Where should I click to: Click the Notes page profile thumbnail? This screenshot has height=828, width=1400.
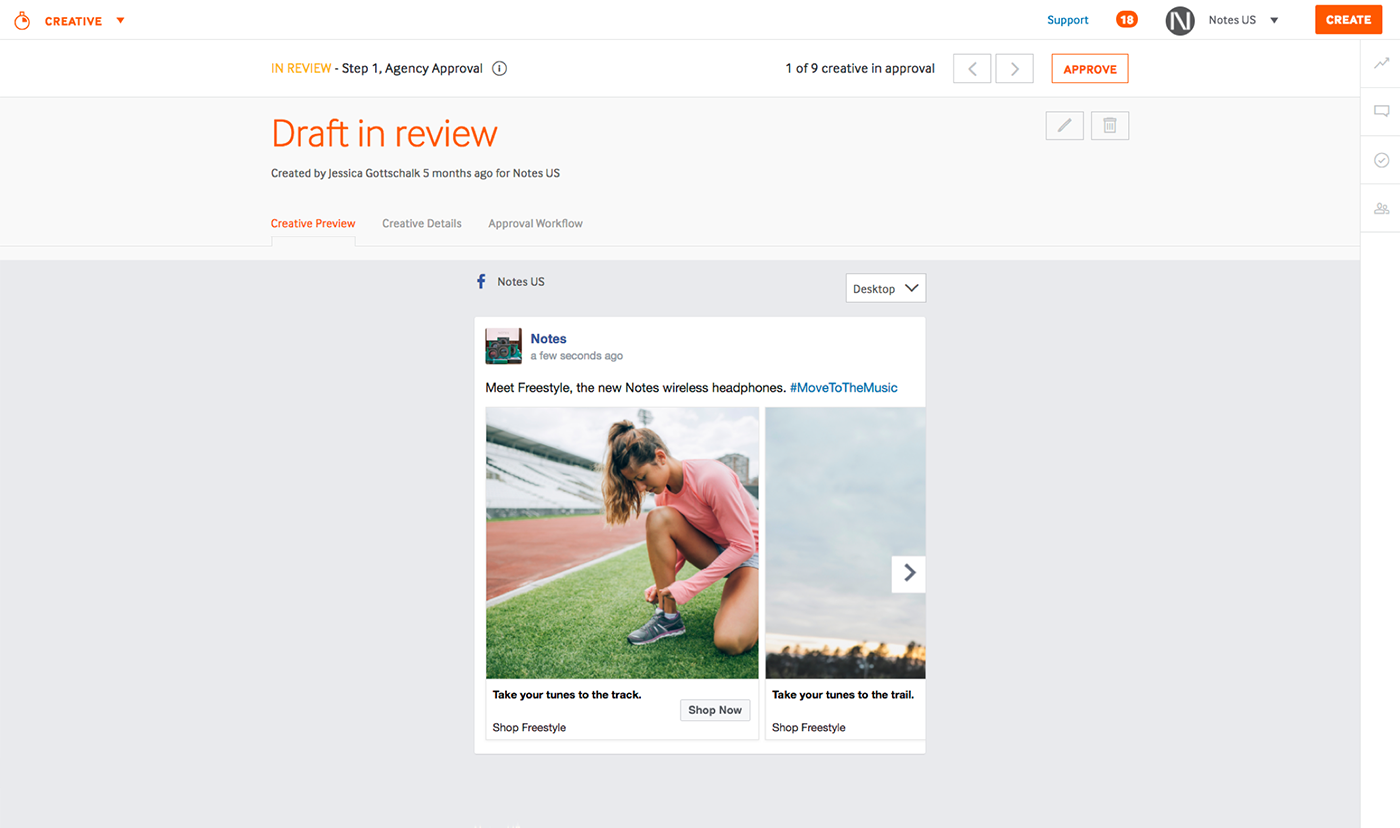503,346
